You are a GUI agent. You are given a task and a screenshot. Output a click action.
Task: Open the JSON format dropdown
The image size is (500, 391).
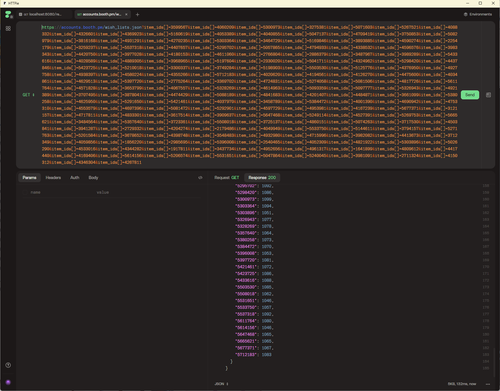(x=222, y=384)
